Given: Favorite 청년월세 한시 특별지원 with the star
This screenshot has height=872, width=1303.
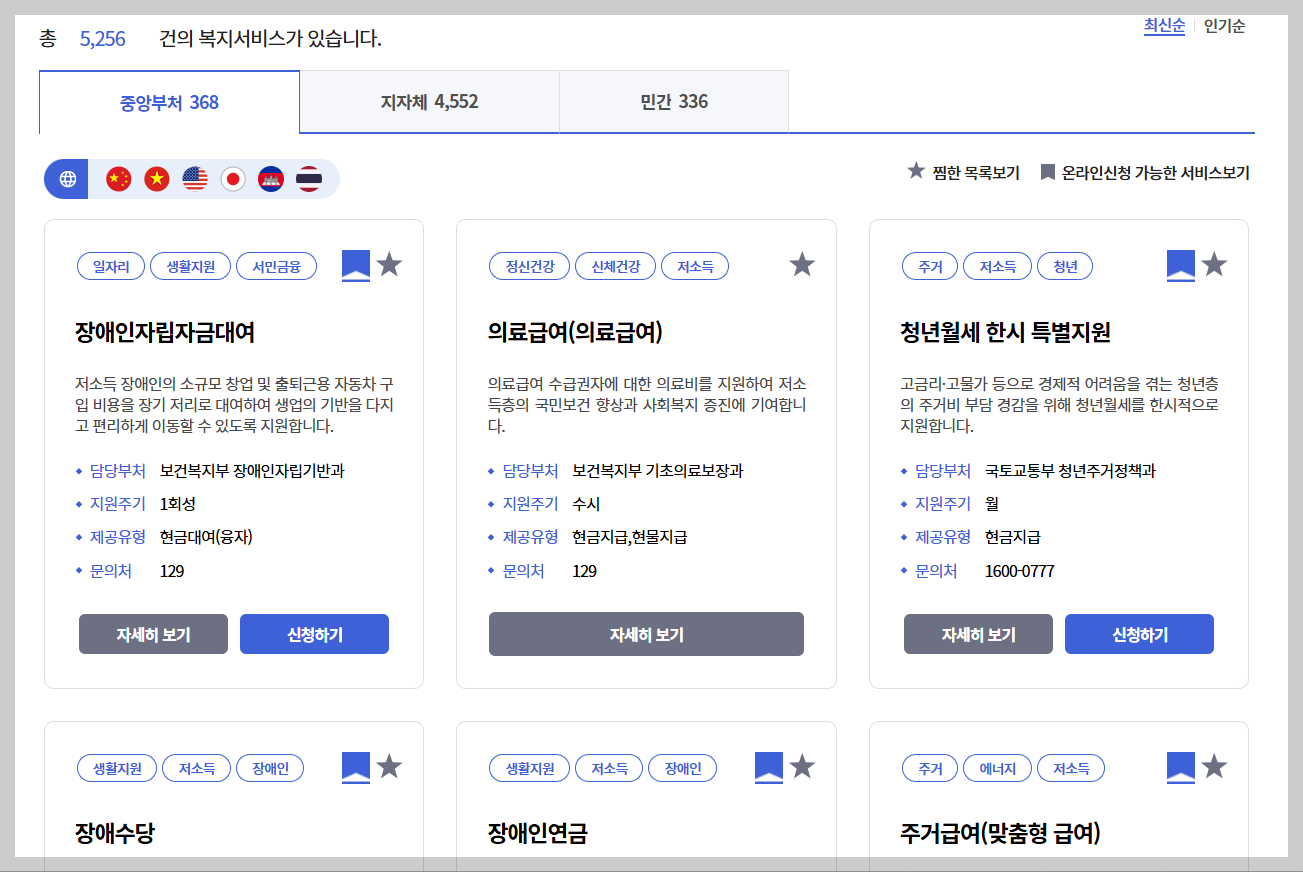Looking at the screenshot, I should [1214, 265].
